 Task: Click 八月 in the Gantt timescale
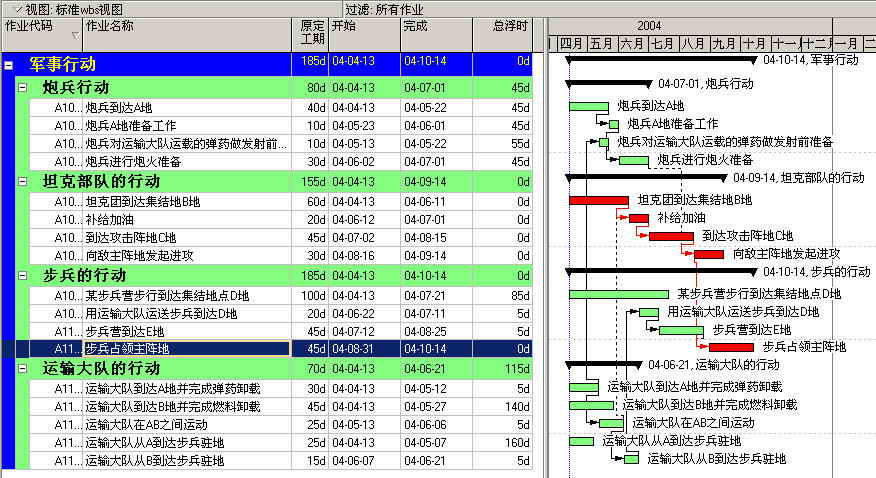click(x=693, y=44)
